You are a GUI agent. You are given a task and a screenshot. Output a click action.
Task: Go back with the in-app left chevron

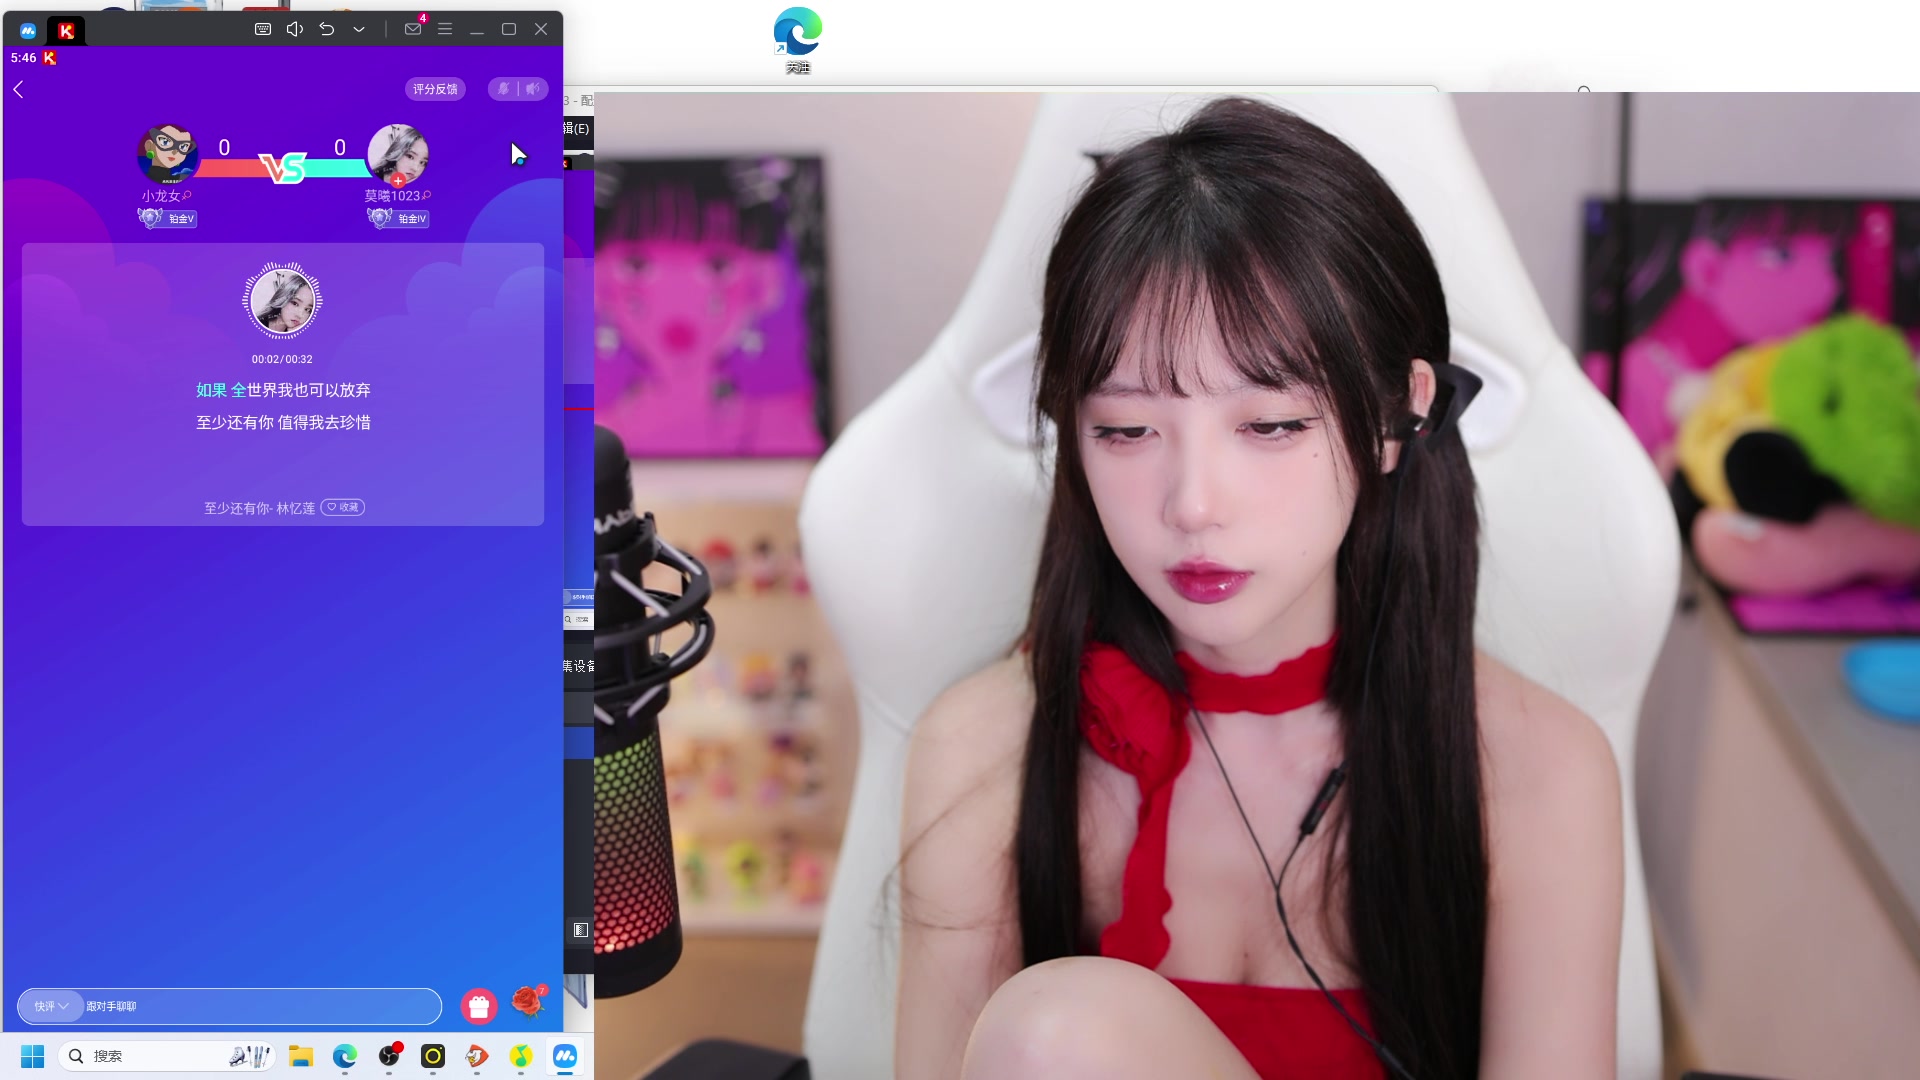click(18, 89)
